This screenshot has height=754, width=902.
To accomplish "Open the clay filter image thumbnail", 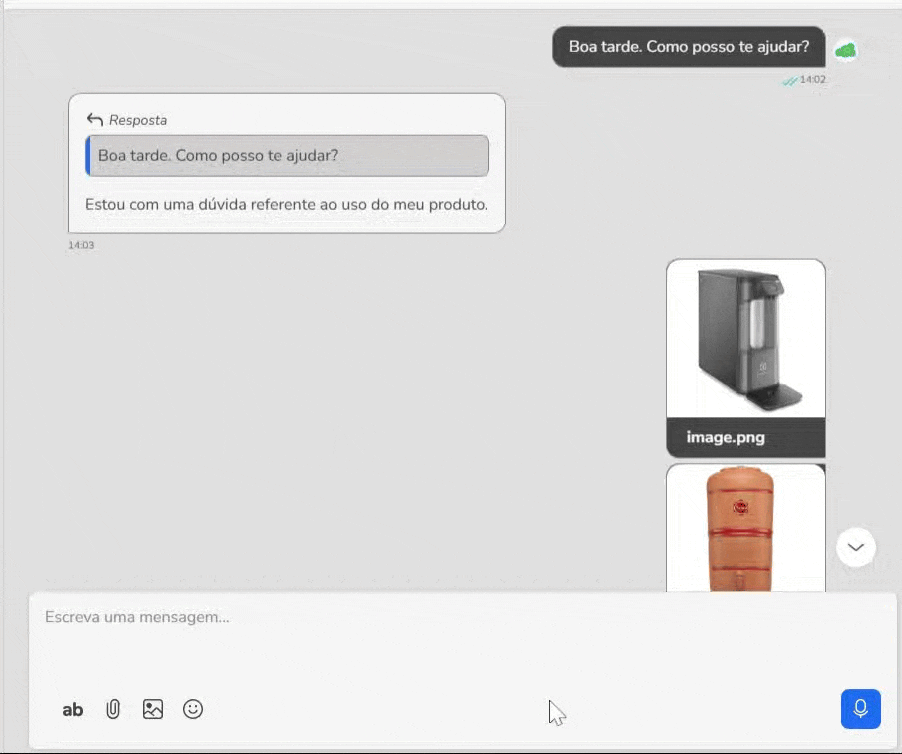I will (746, 528).
